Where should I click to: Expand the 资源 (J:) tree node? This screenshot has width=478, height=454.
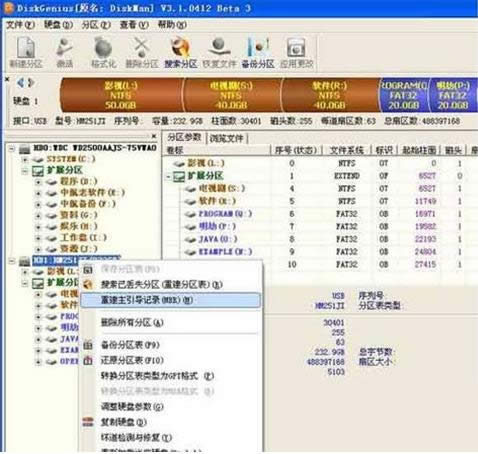click(38, 249)
